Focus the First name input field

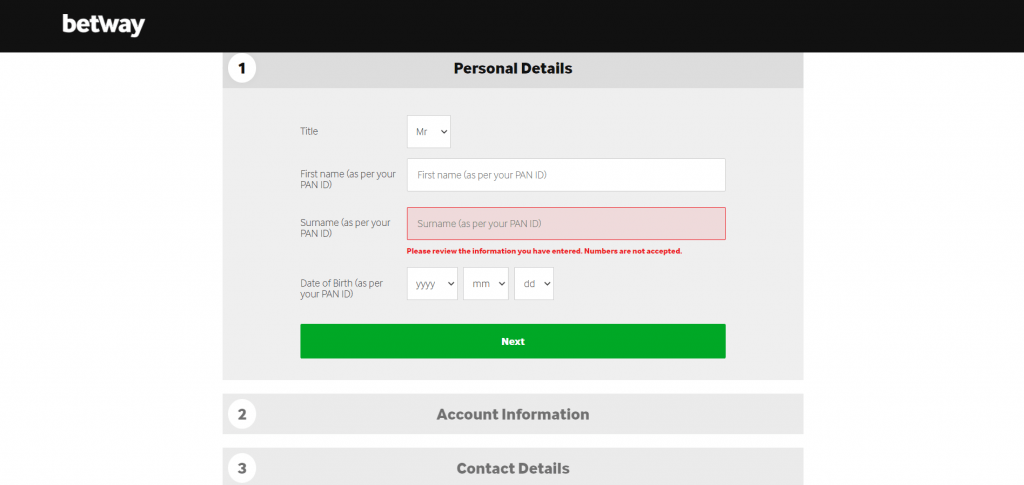pyautogui.click(x=566, y=175)
